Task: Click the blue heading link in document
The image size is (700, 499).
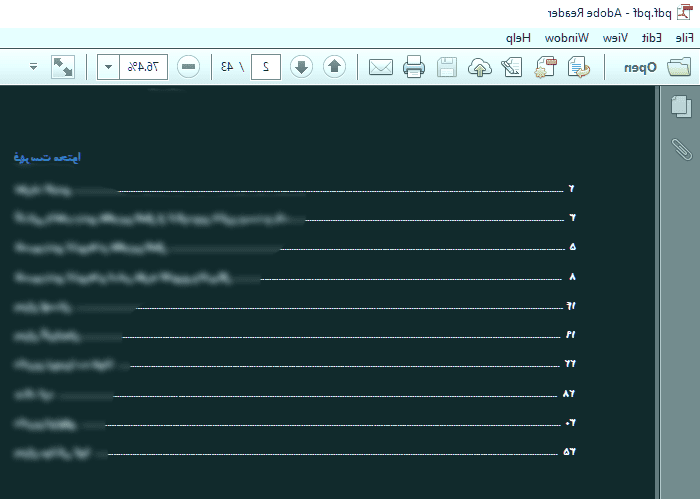Action: pos(47,158)
